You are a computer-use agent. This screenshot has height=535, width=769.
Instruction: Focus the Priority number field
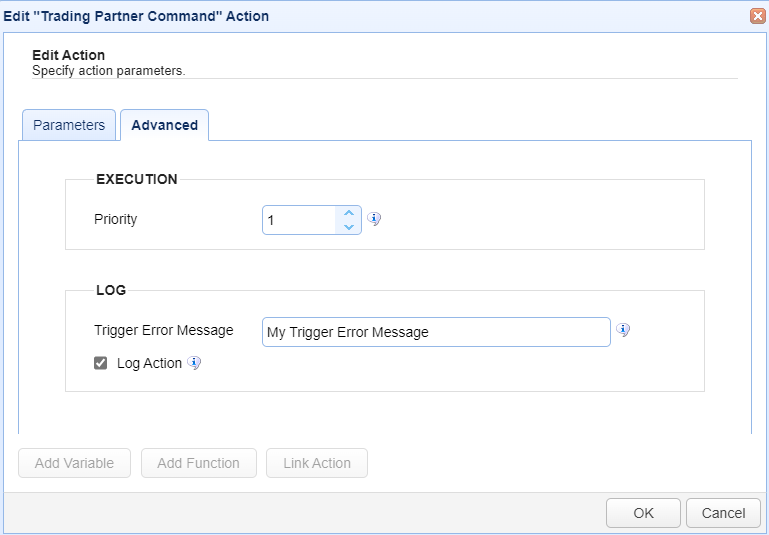[299, 220]
